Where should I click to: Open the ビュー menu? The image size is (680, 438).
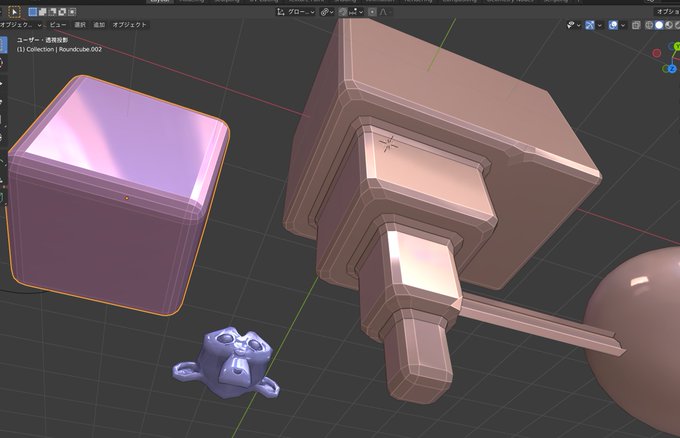[58, 25]
